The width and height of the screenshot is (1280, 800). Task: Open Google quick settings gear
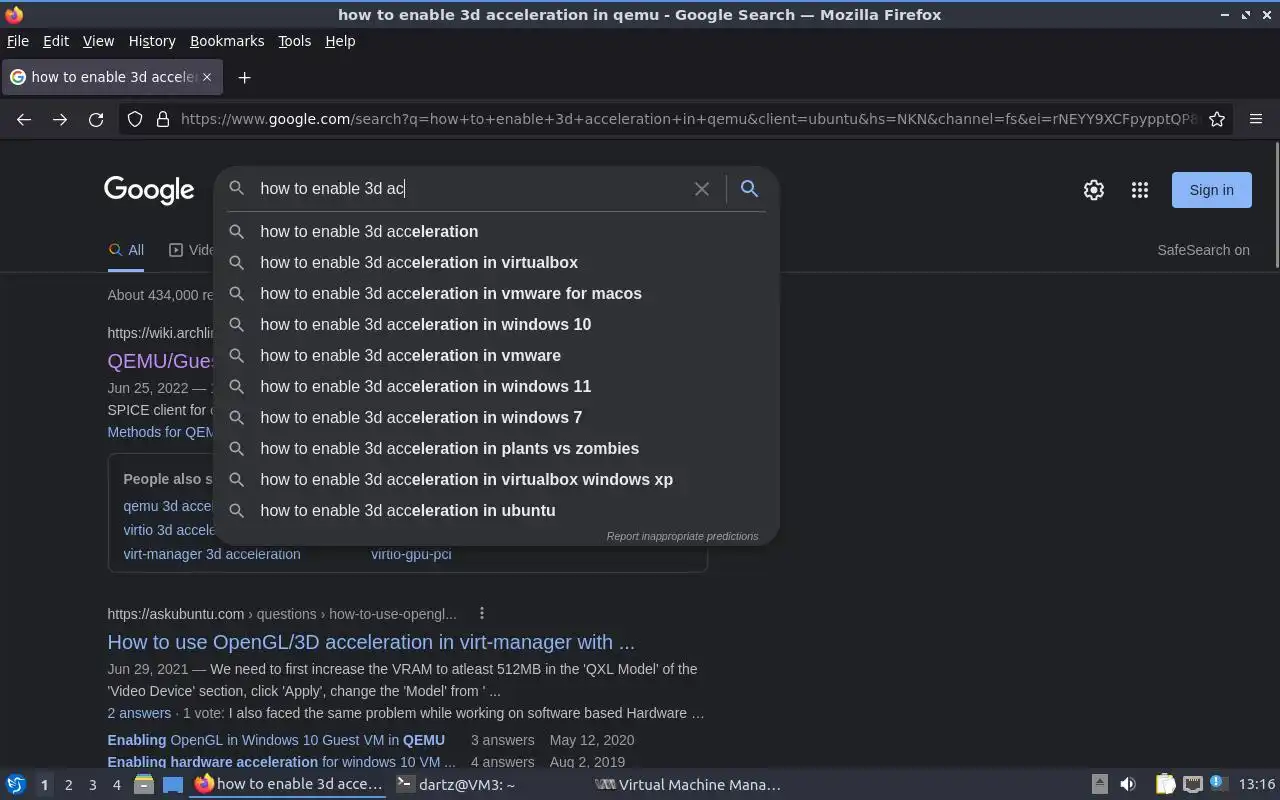pos(1094,190)
